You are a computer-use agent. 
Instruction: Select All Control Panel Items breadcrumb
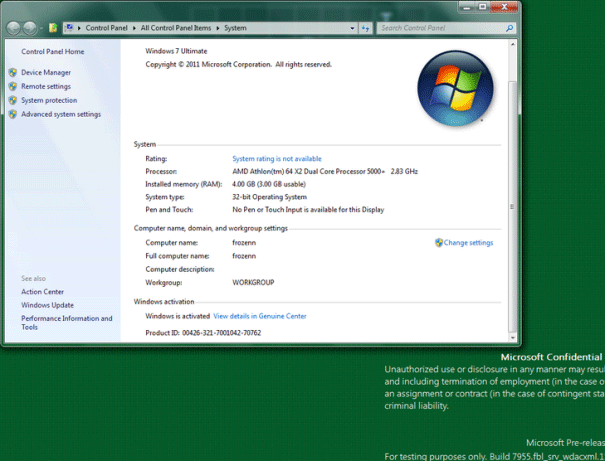point(176,28)
